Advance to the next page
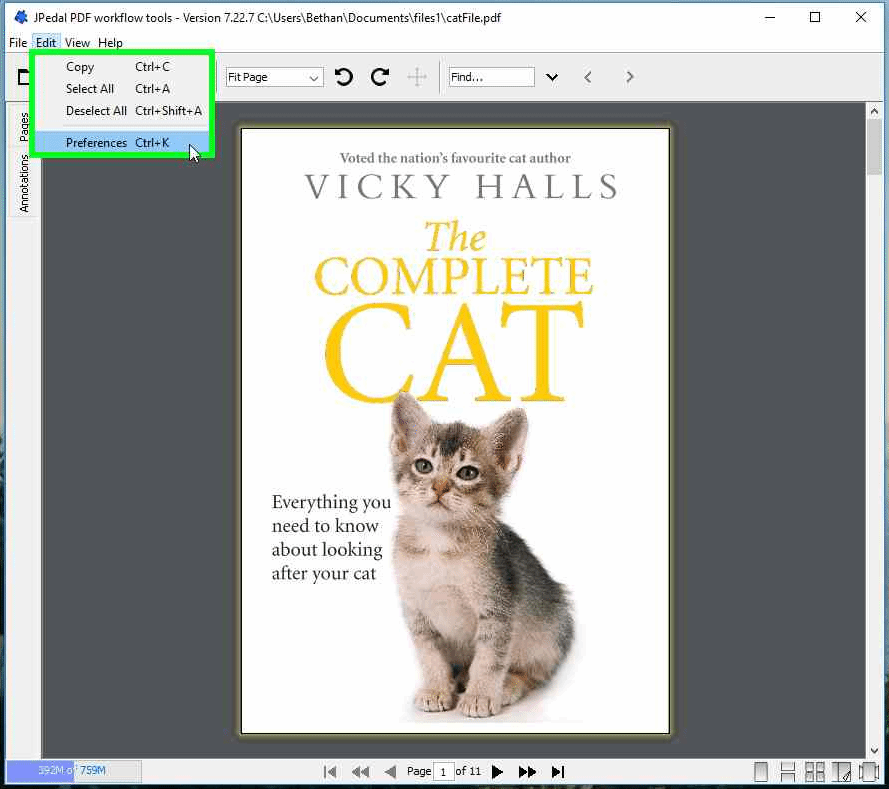 tap(497, 771)
